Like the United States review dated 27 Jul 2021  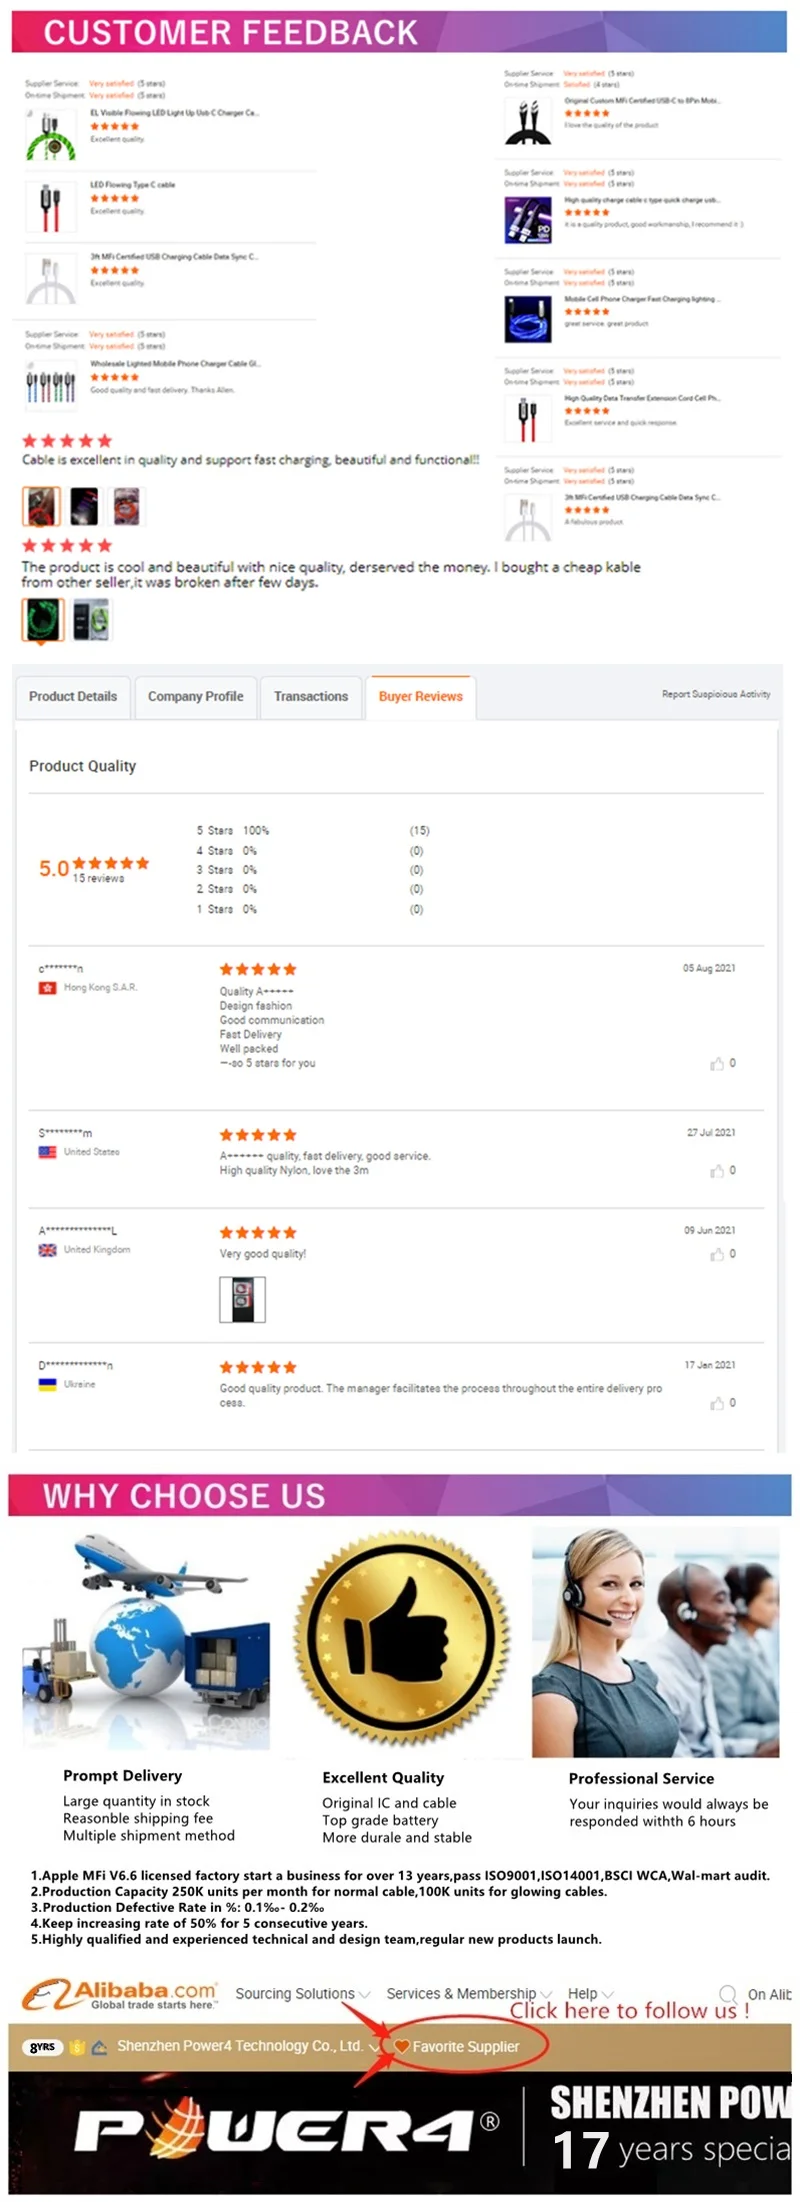(x=717, y=1171)
